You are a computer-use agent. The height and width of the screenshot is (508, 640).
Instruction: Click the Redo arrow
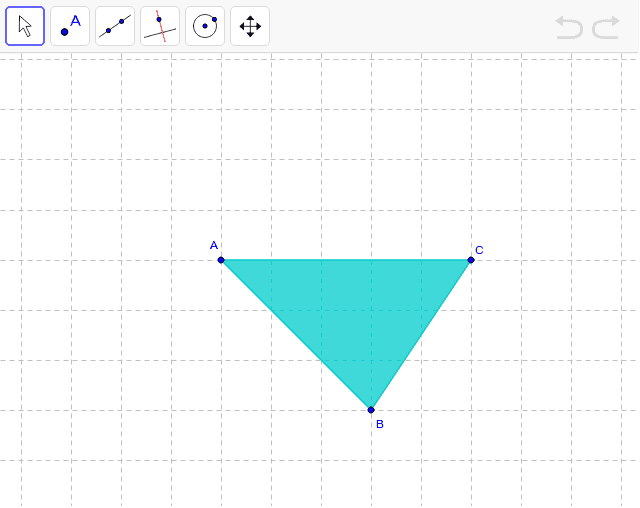pos(606,27)
